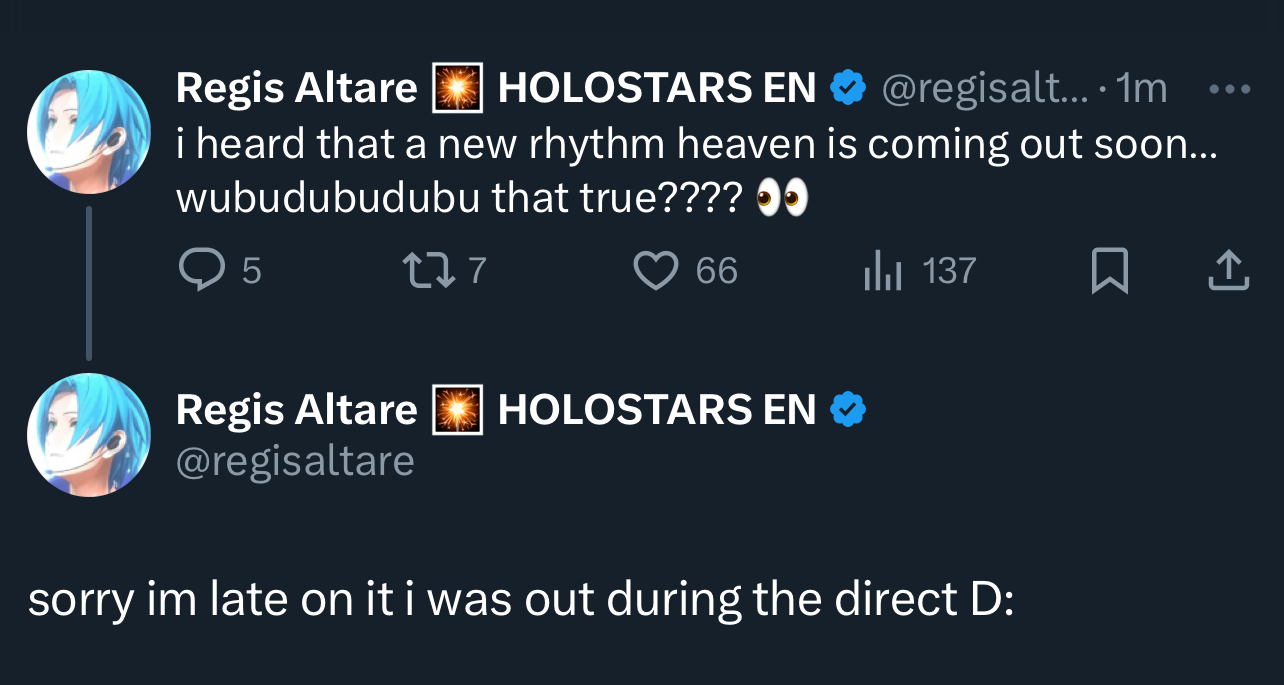Click the verified badge beside the truncated handle

coord(849,89)
